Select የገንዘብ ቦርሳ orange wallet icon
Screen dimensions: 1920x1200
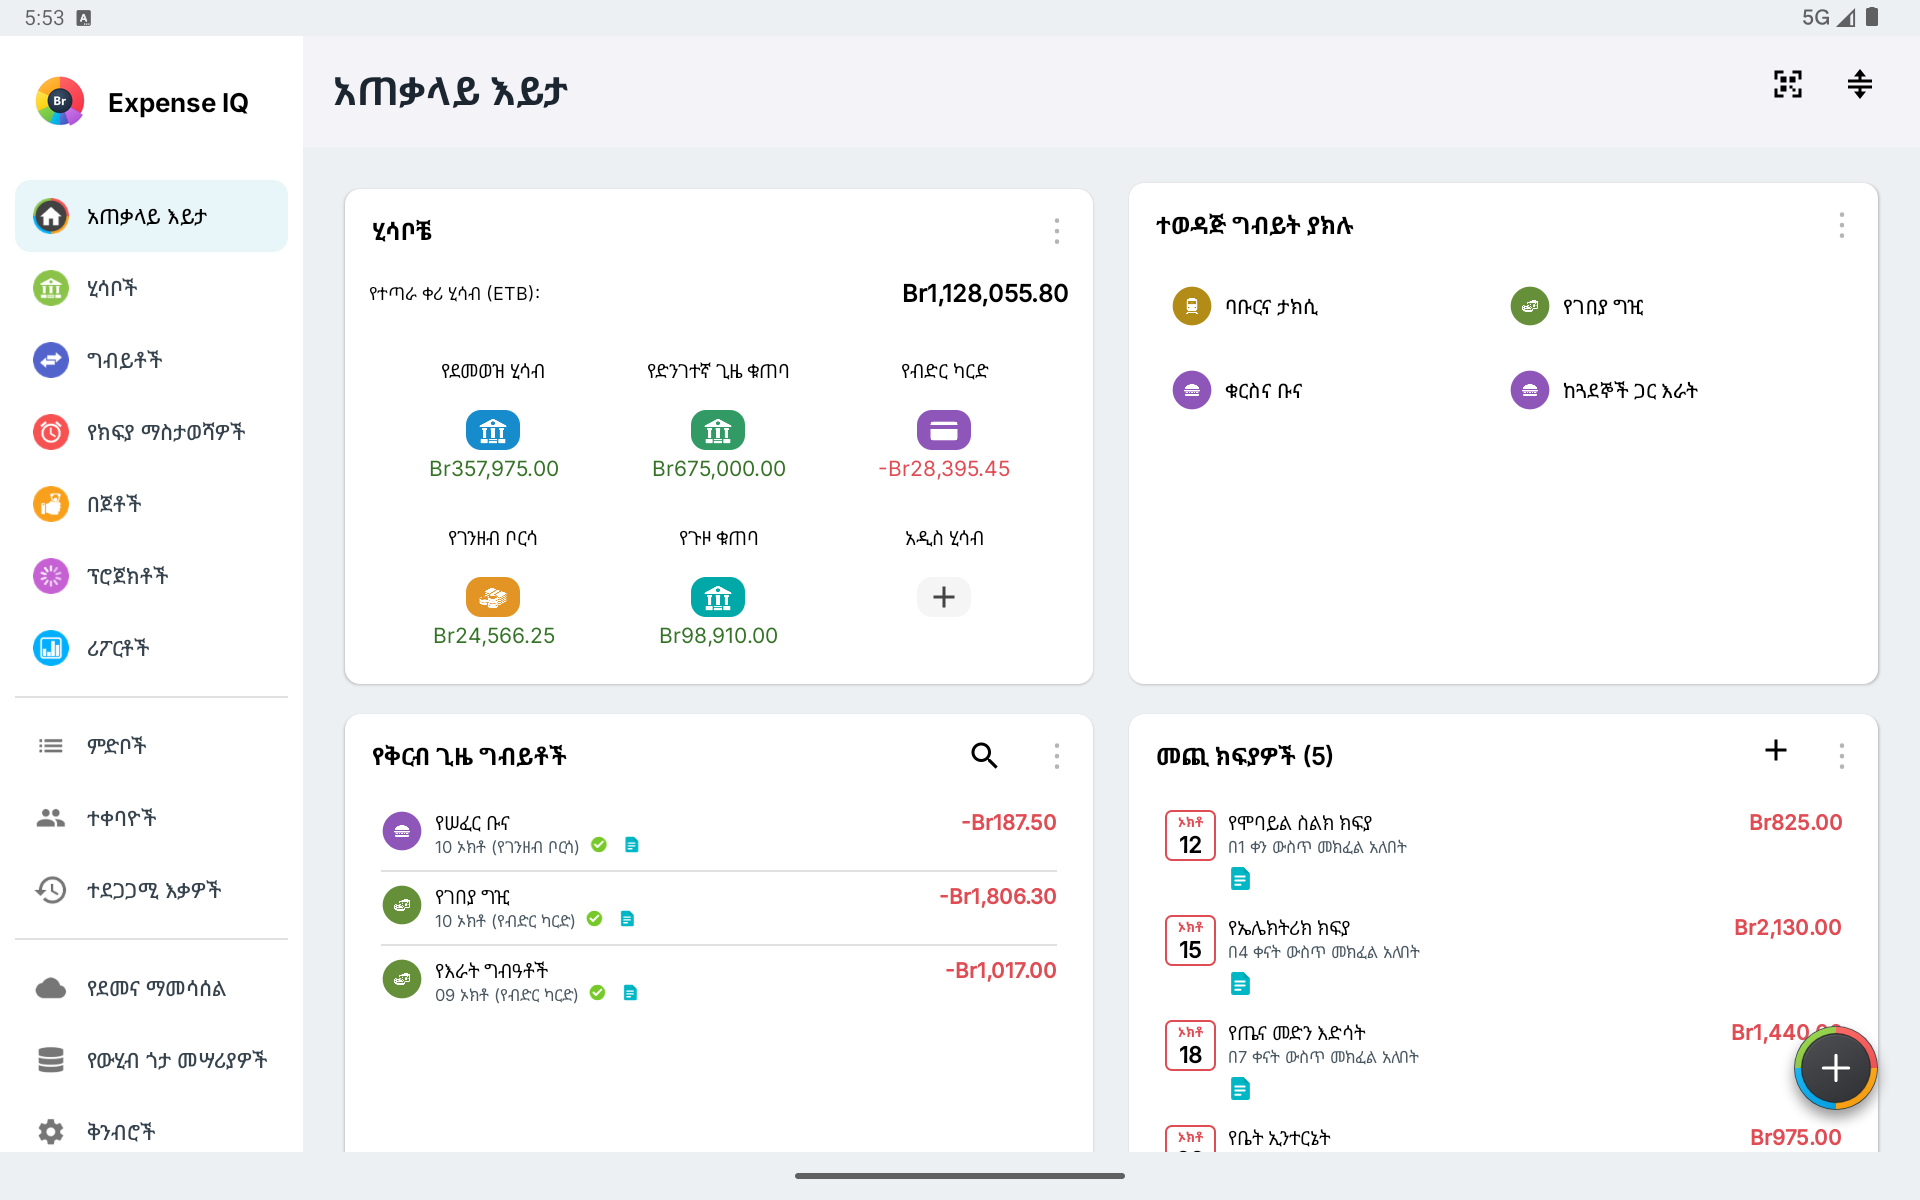[x=493, y=597]
